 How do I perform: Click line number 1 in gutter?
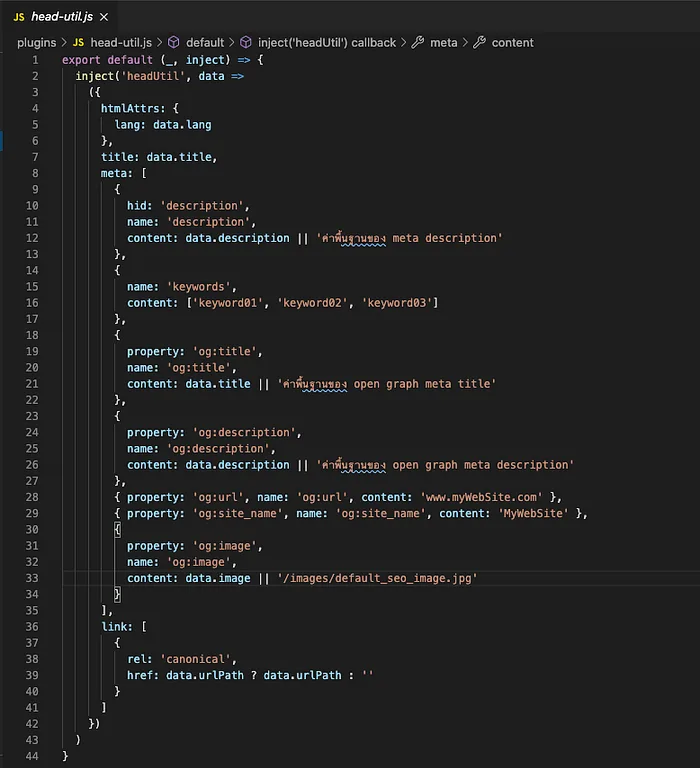[x=35, y=60]
